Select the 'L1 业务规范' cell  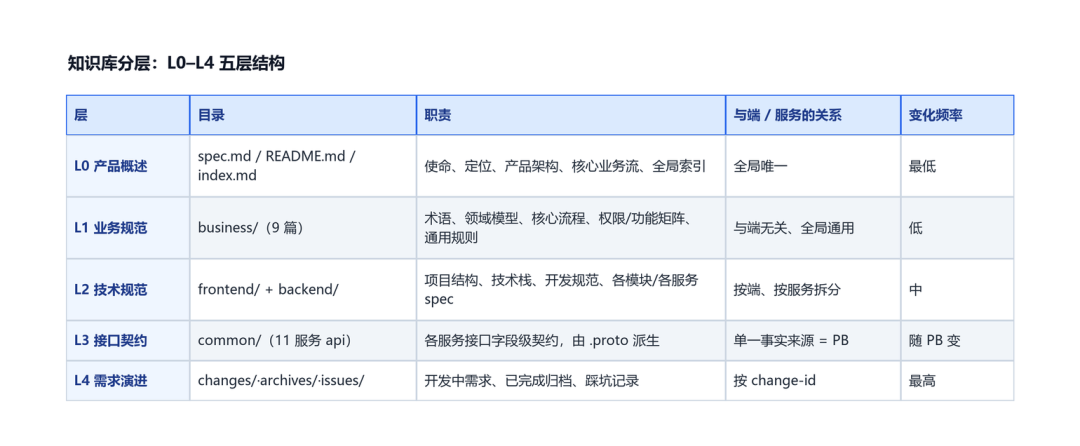tap(128, 229)
